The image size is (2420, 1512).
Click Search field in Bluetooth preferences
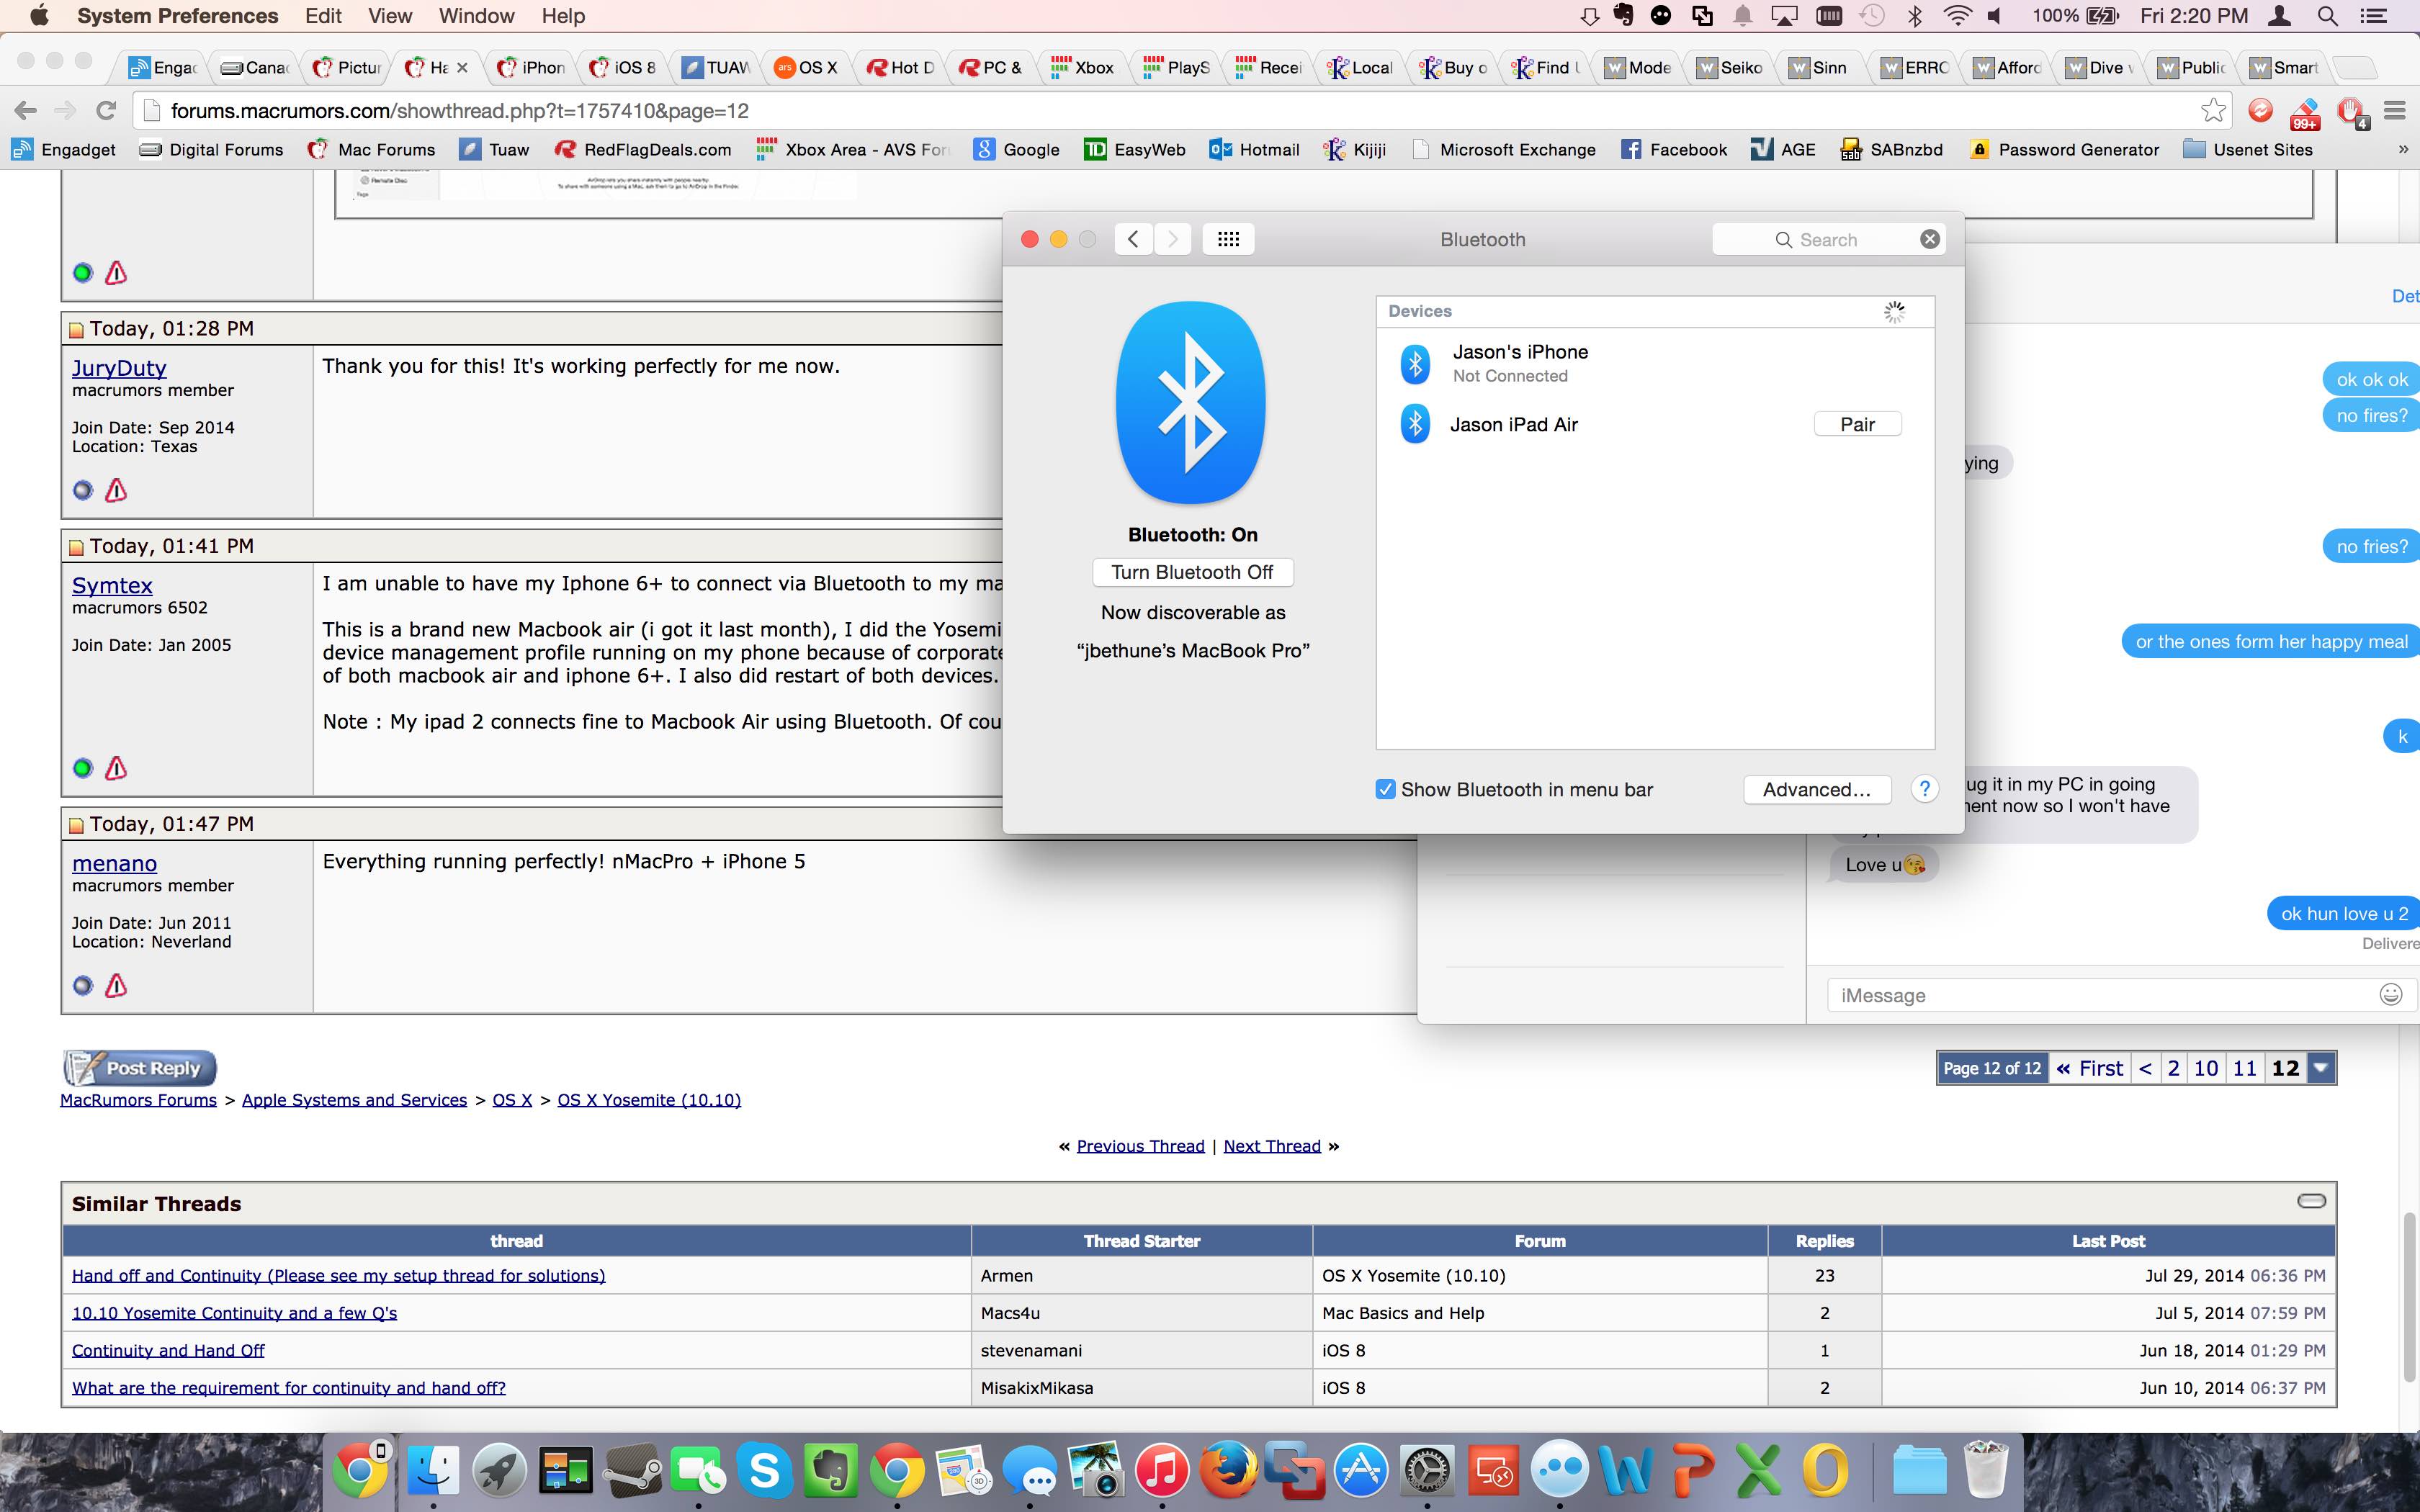tap(1828, 239)
